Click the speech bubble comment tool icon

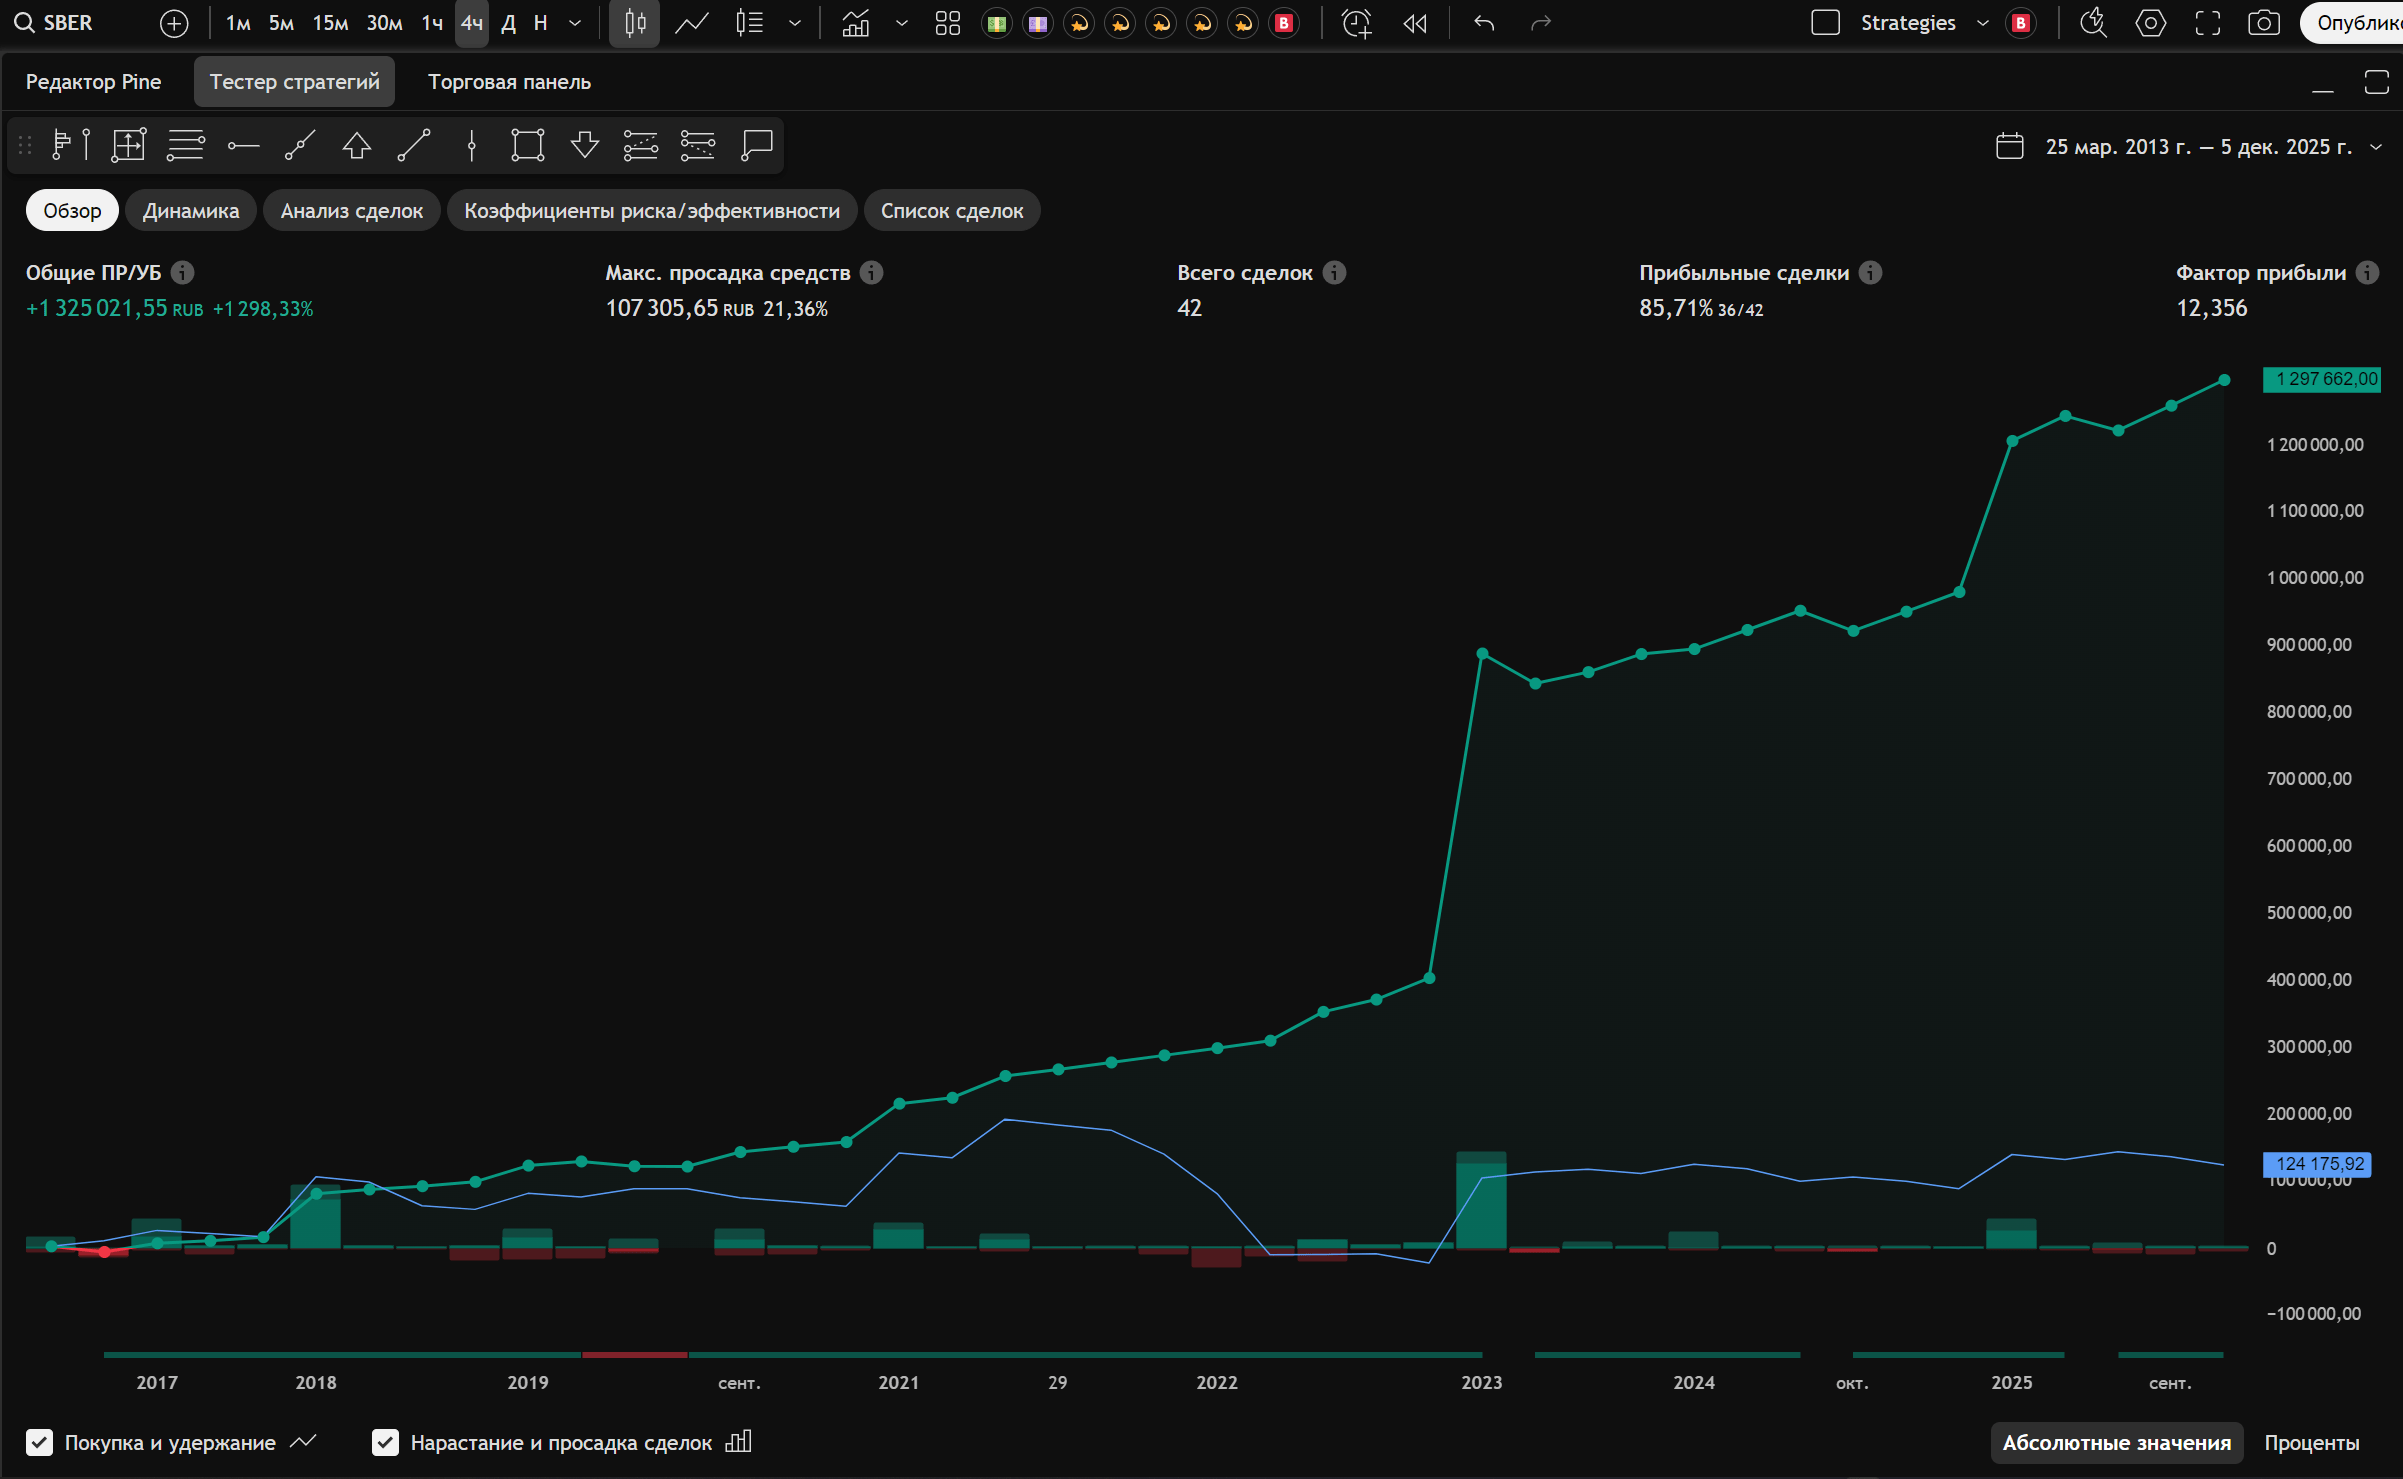[757, 145]
